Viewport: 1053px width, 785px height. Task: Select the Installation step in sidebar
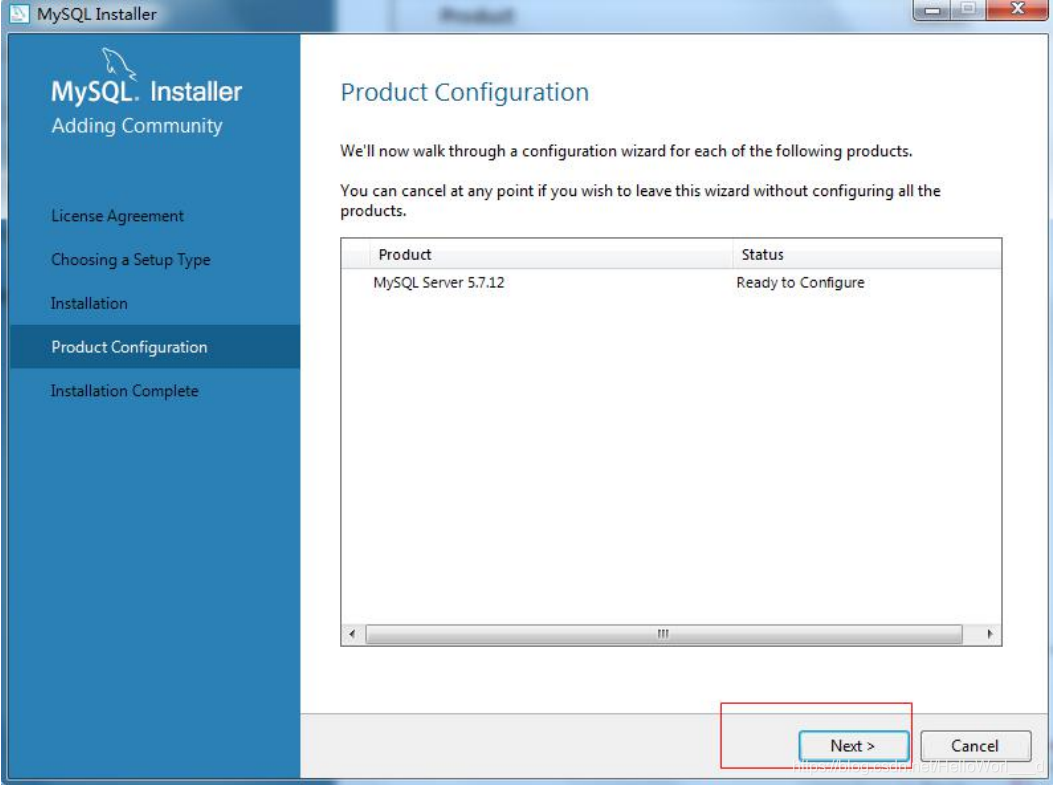click(x=89, y=304)
